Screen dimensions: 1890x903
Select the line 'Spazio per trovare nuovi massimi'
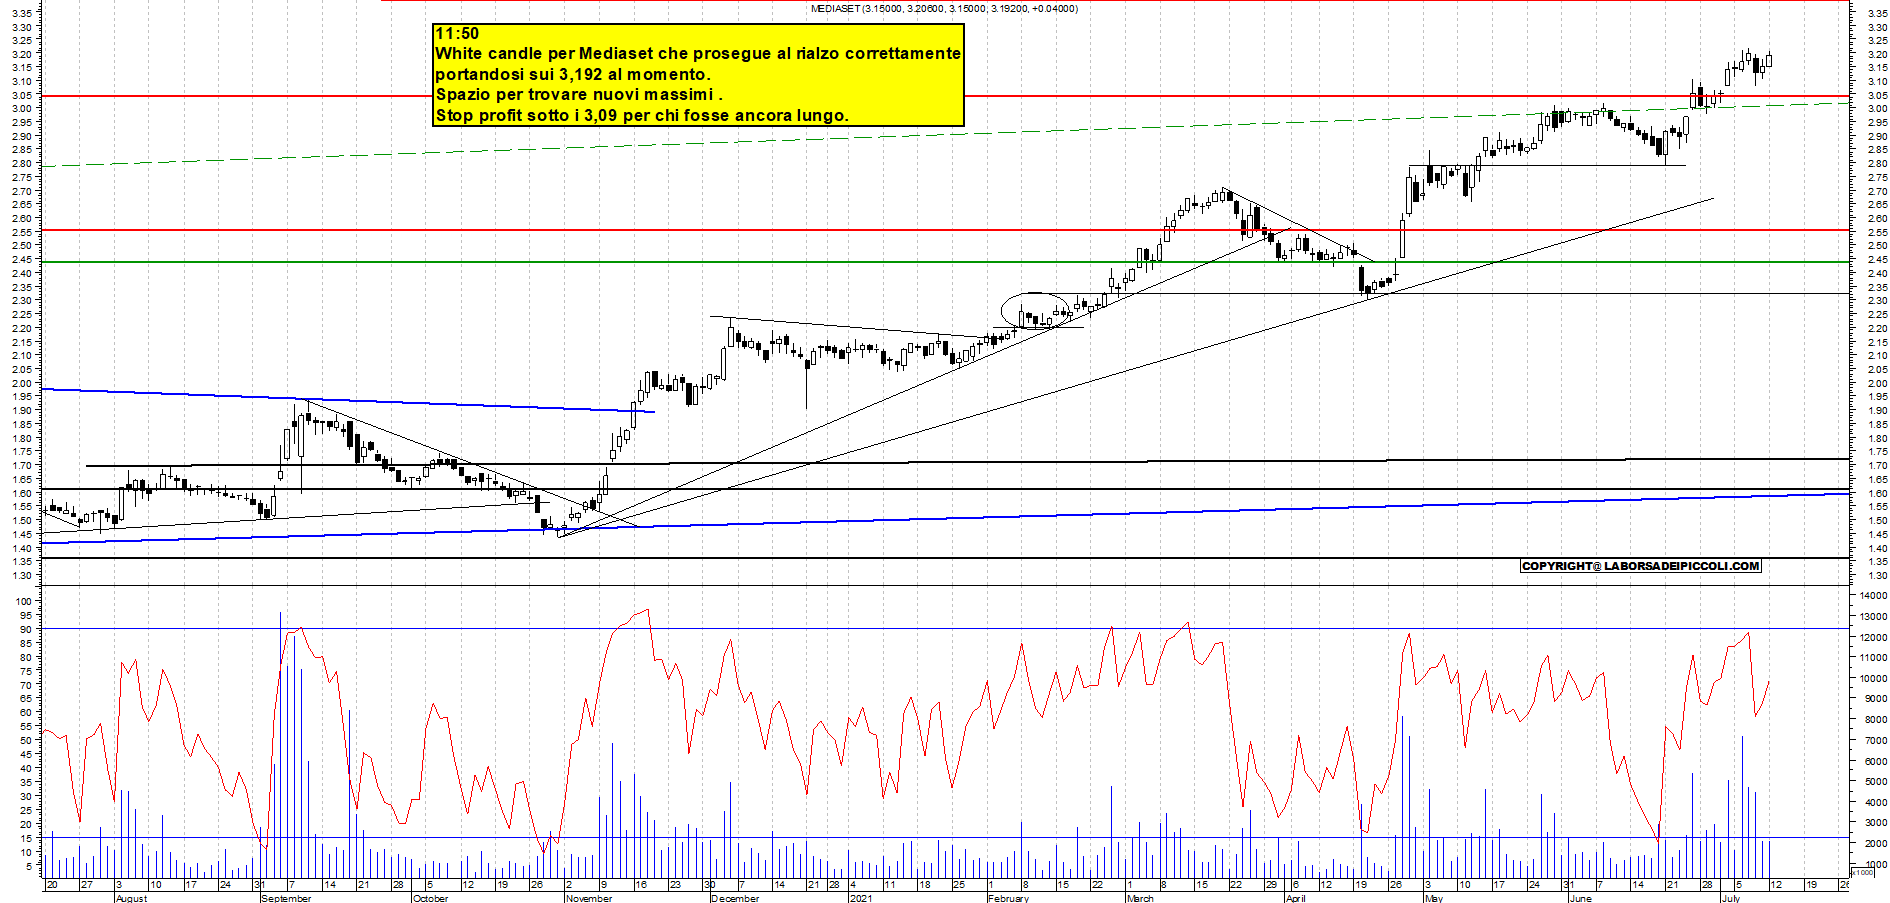pos(577,94)
